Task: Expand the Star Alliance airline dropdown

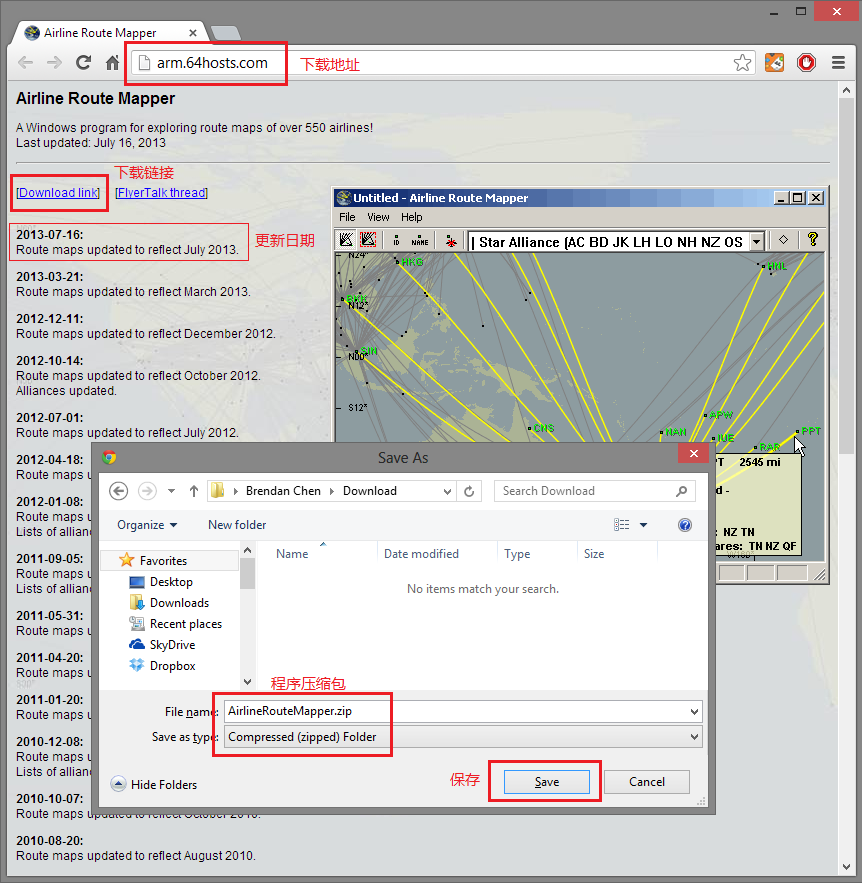Action: (757, 242)
